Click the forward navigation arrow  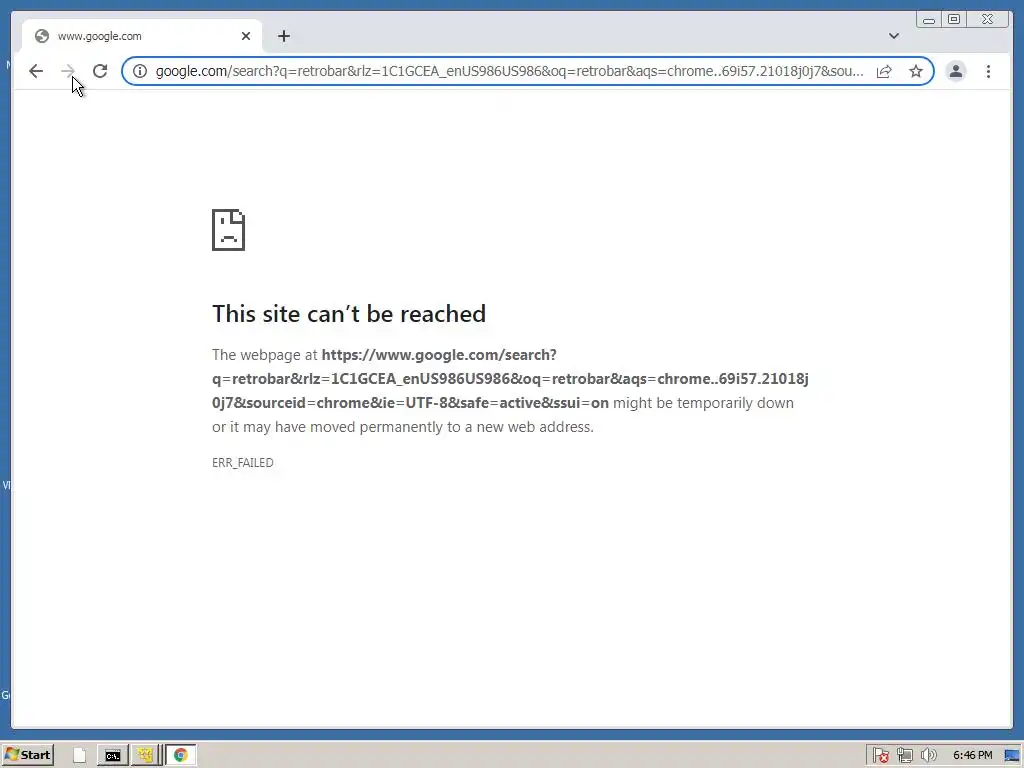[x=68, y=71]
